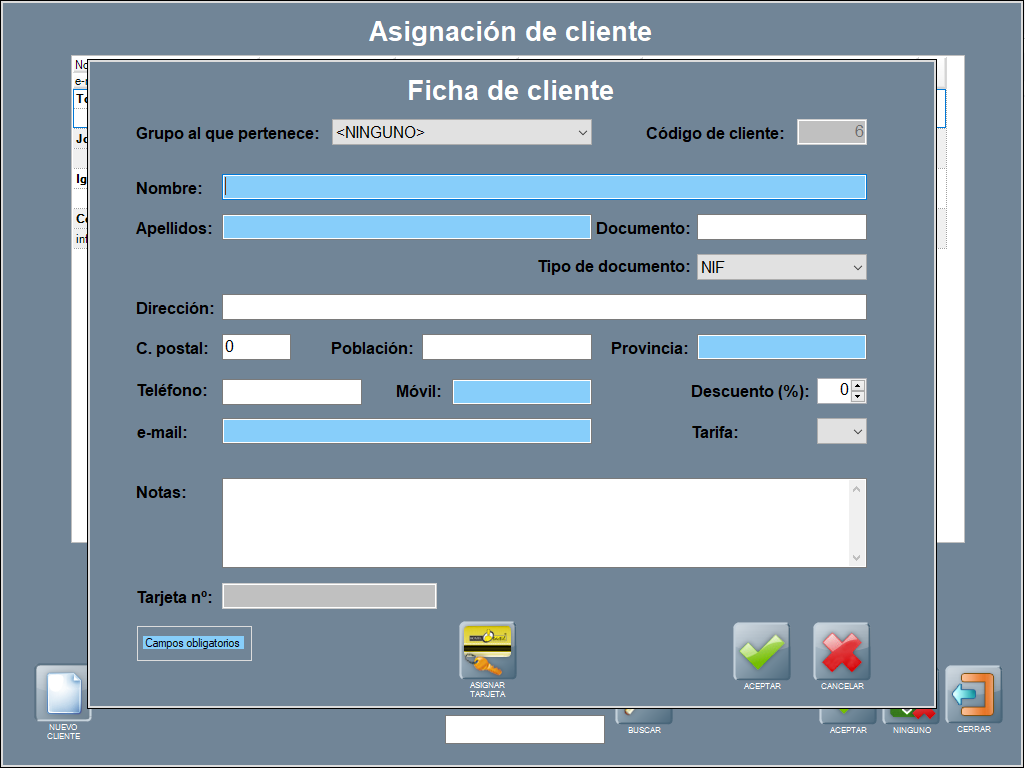Click the Dirección address field

tap(544, 307)
